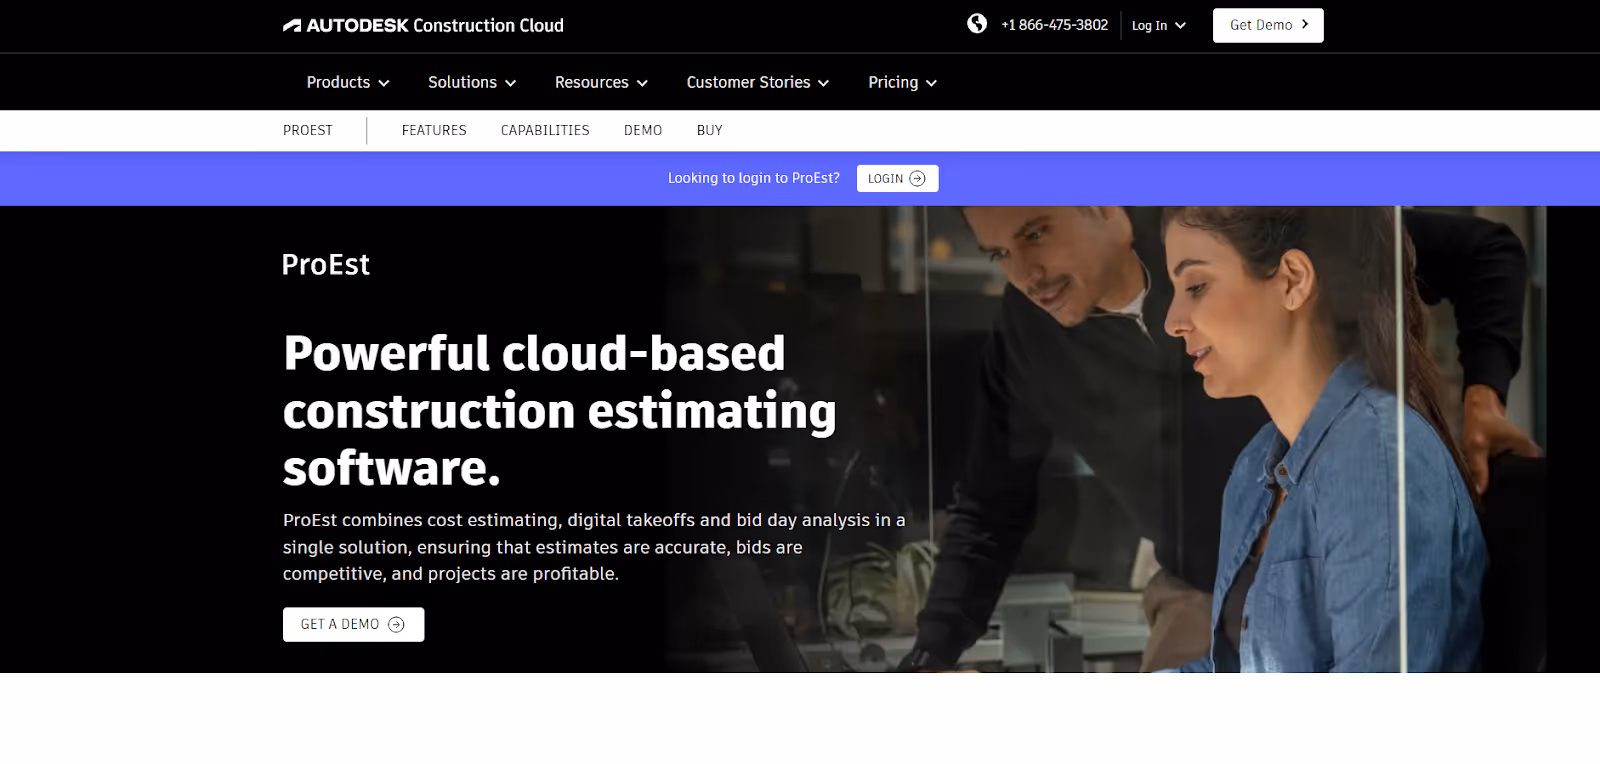
Task: Expand the Customer Stories menu chevron
Action: pos(824,83)
